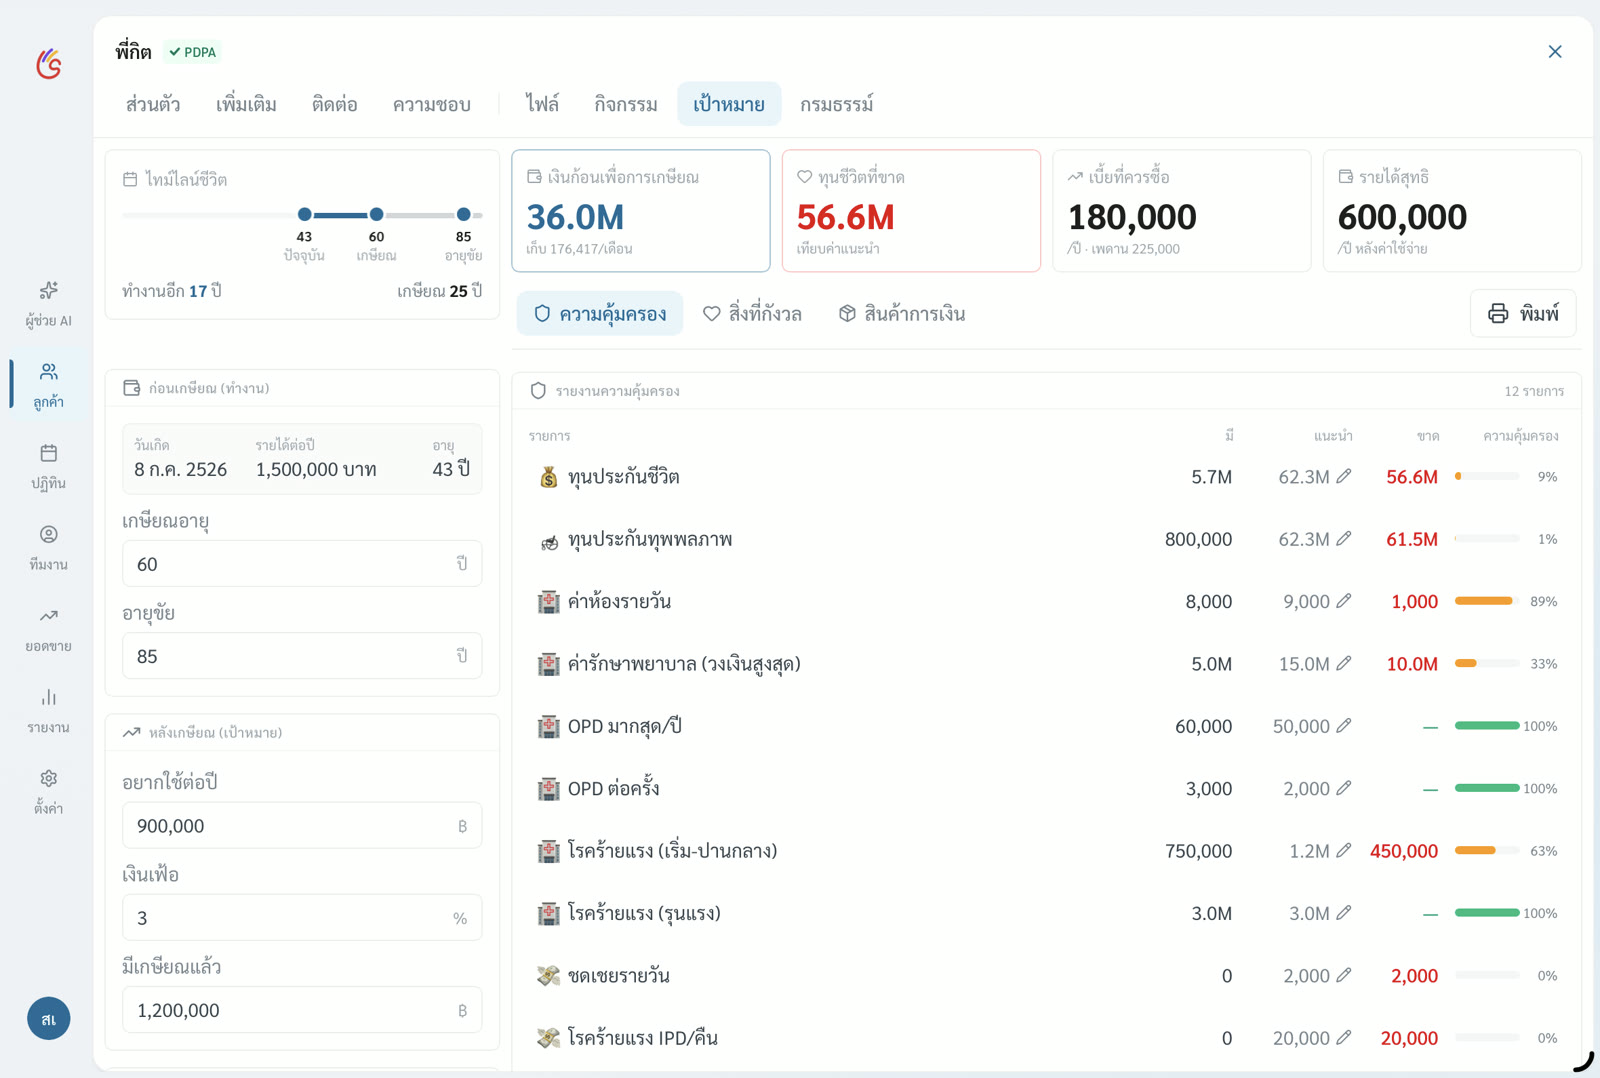
Task: Select the เป้าหมาย tab
Action: (729, 104)
